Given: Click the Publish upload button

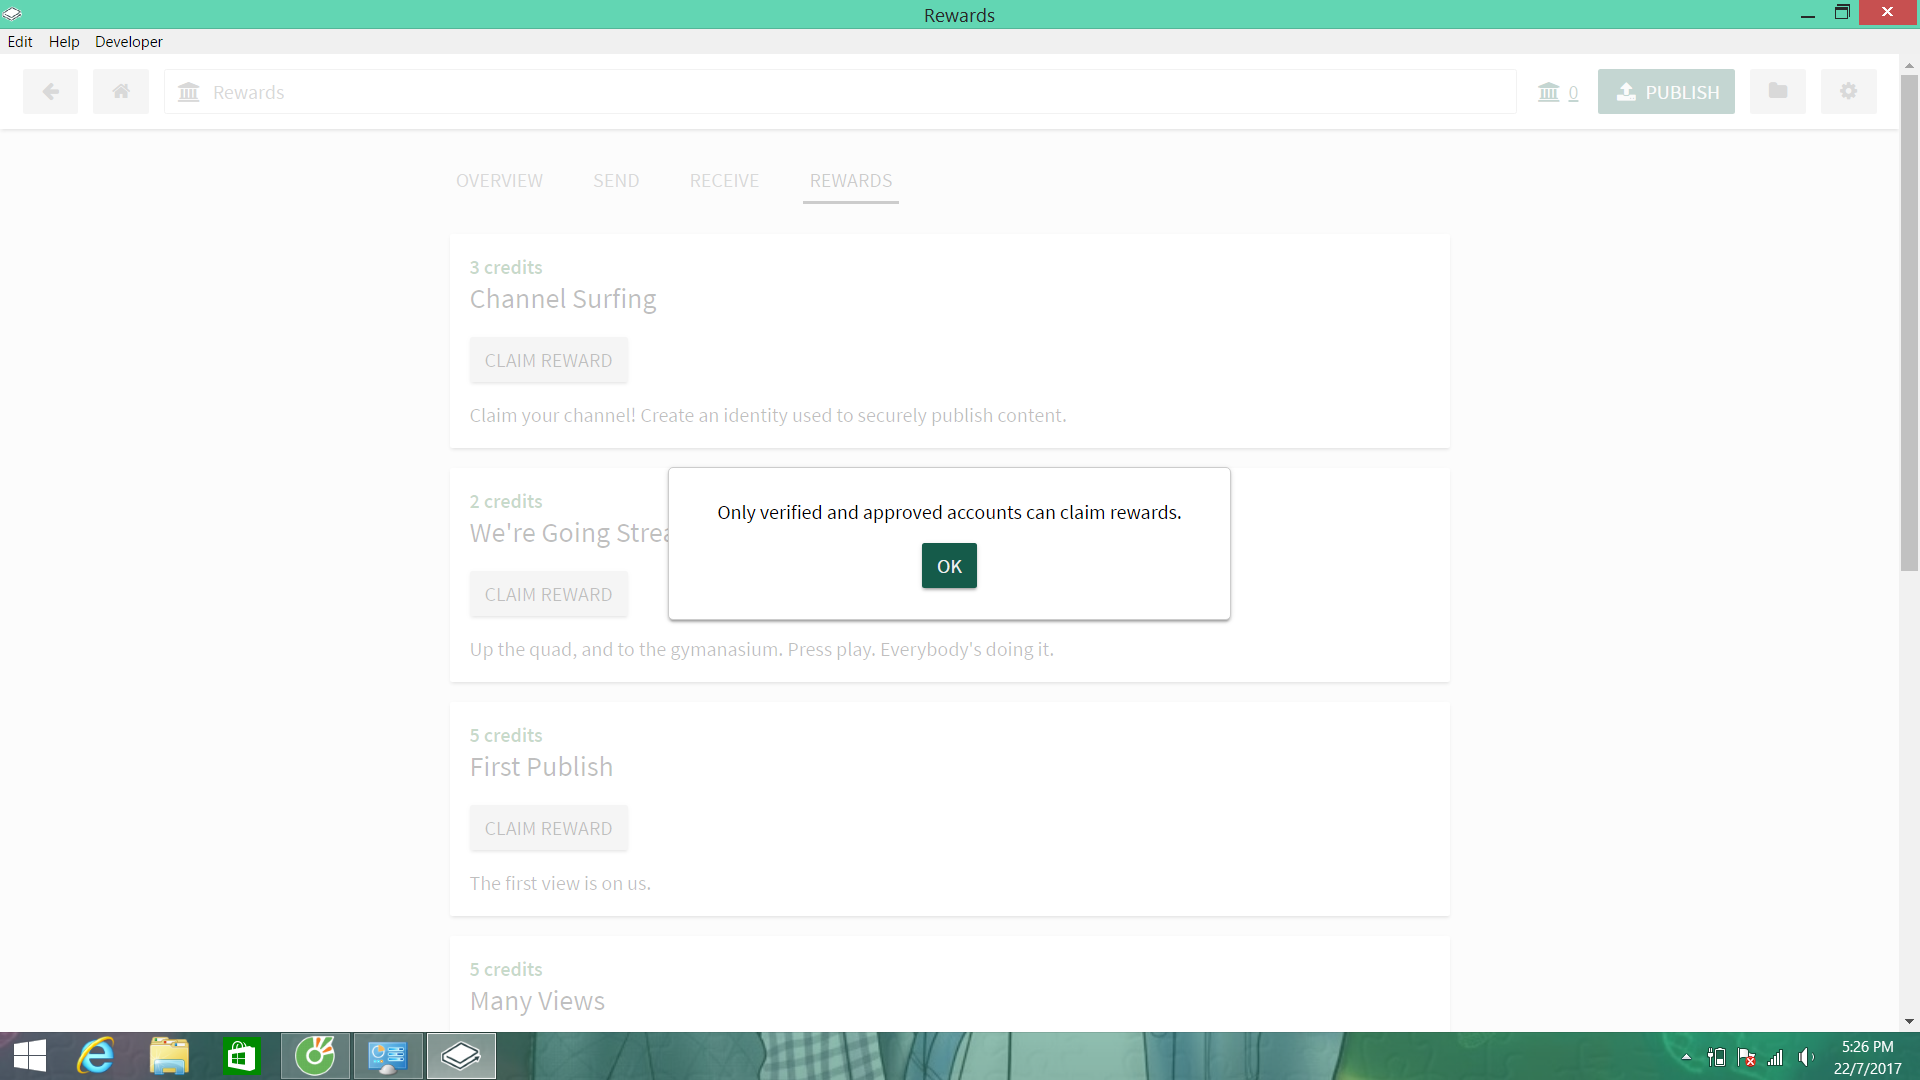Looking at the screenshot, I should [x=1666, y=92].
